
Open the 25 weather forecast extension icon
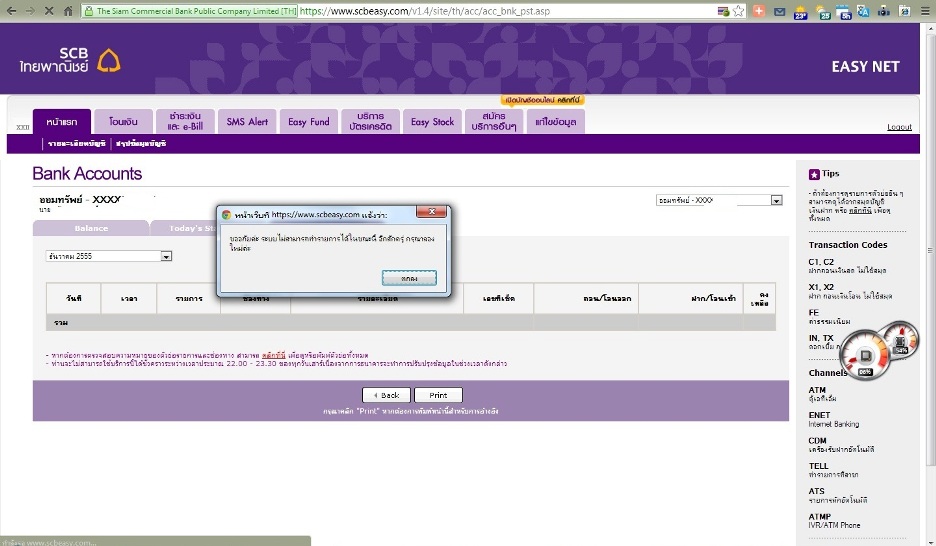823,11
